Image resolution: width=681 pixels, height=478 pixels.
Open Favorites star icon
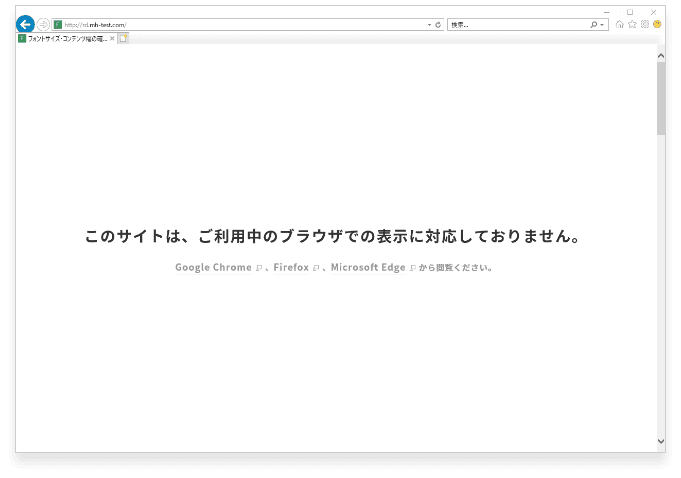(x=632, y=24)
